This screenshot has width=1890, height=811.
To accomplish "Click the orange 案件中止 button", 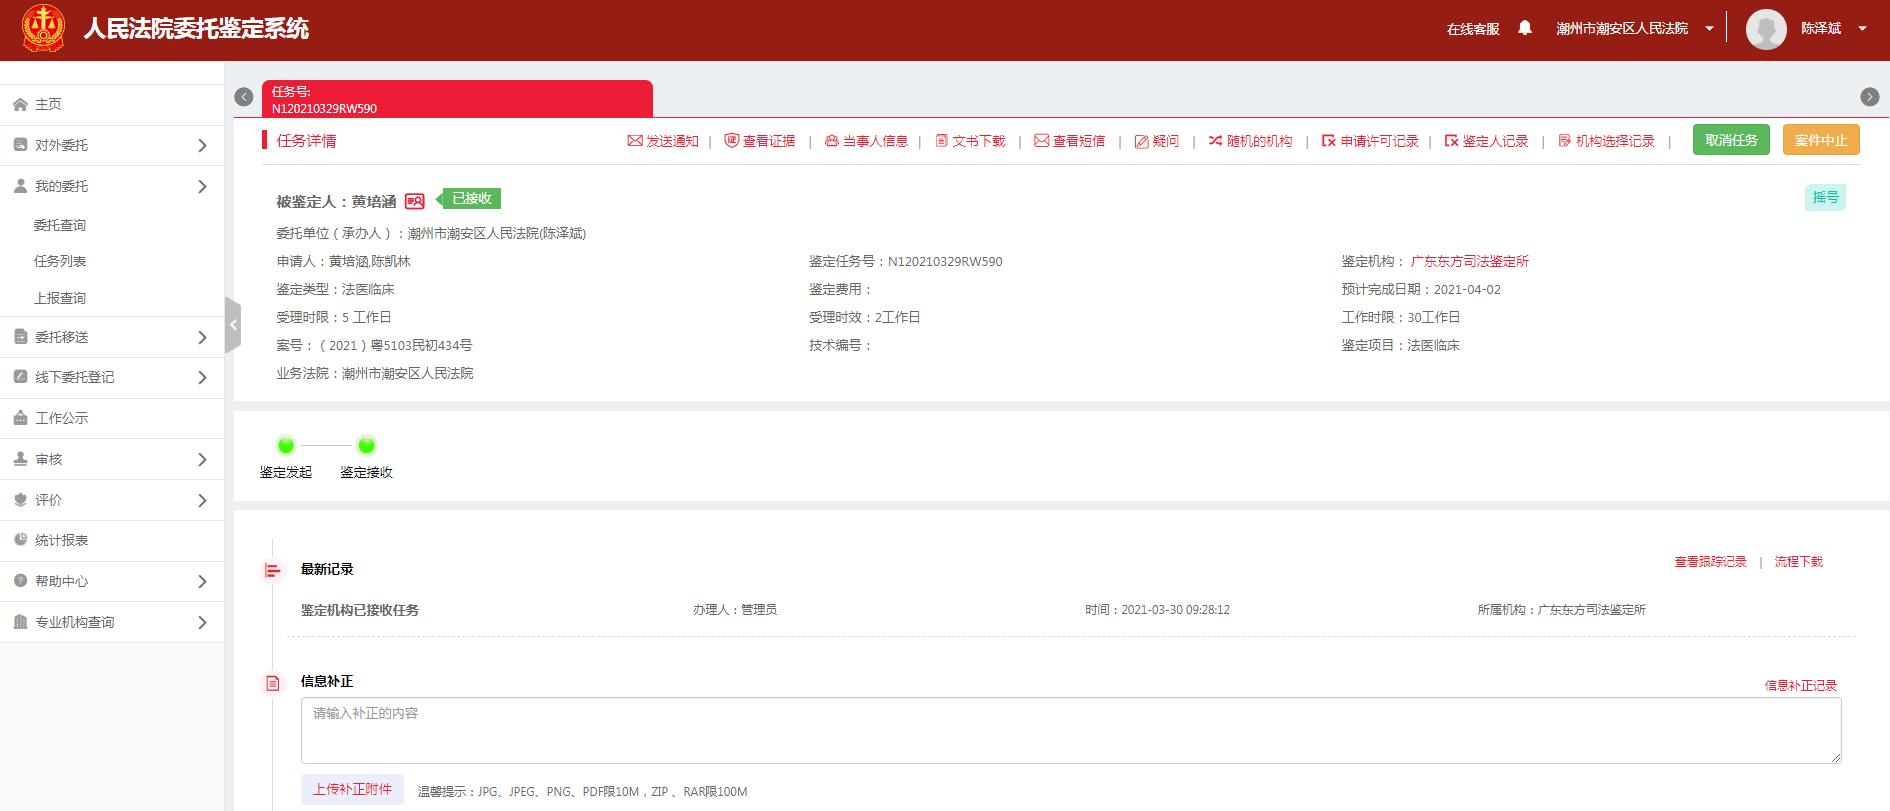I will [1821, 140].
